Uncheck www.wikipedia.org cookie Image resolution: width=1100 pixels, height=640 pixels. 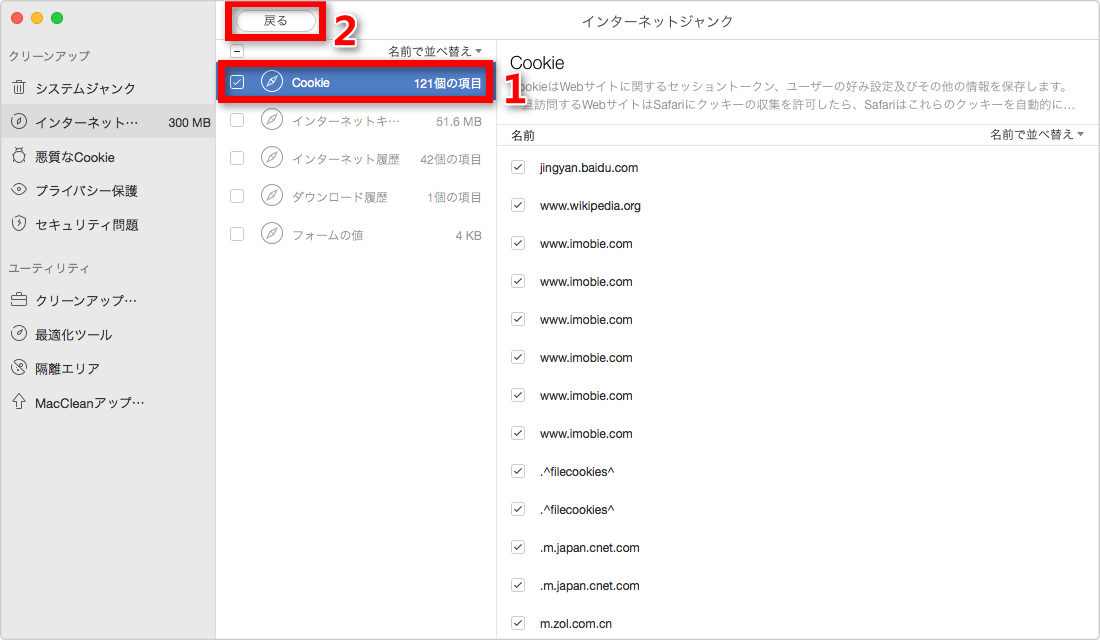point(518,205)
